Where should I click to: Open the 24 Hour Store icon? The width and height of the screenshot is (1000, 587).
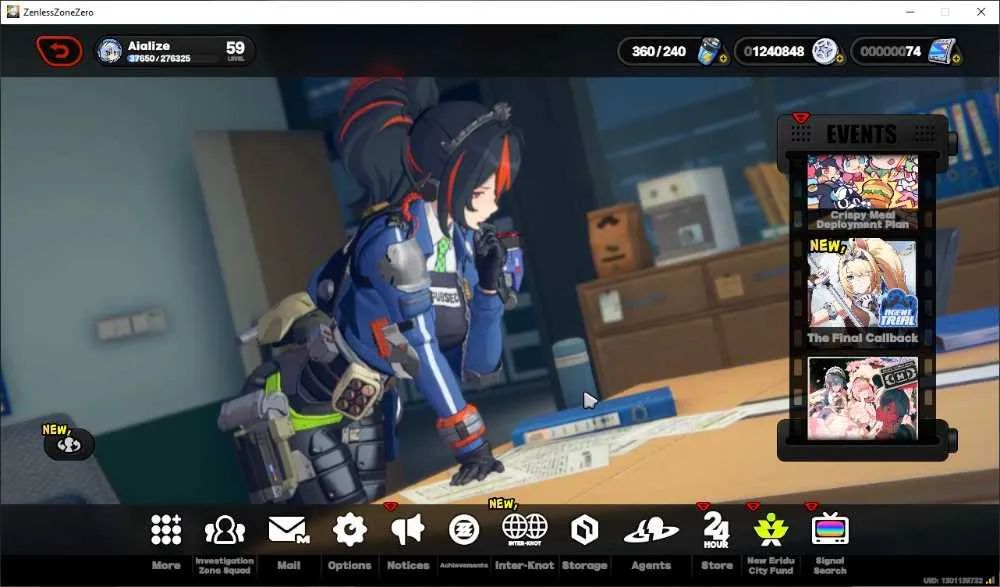tap(716, 530)
